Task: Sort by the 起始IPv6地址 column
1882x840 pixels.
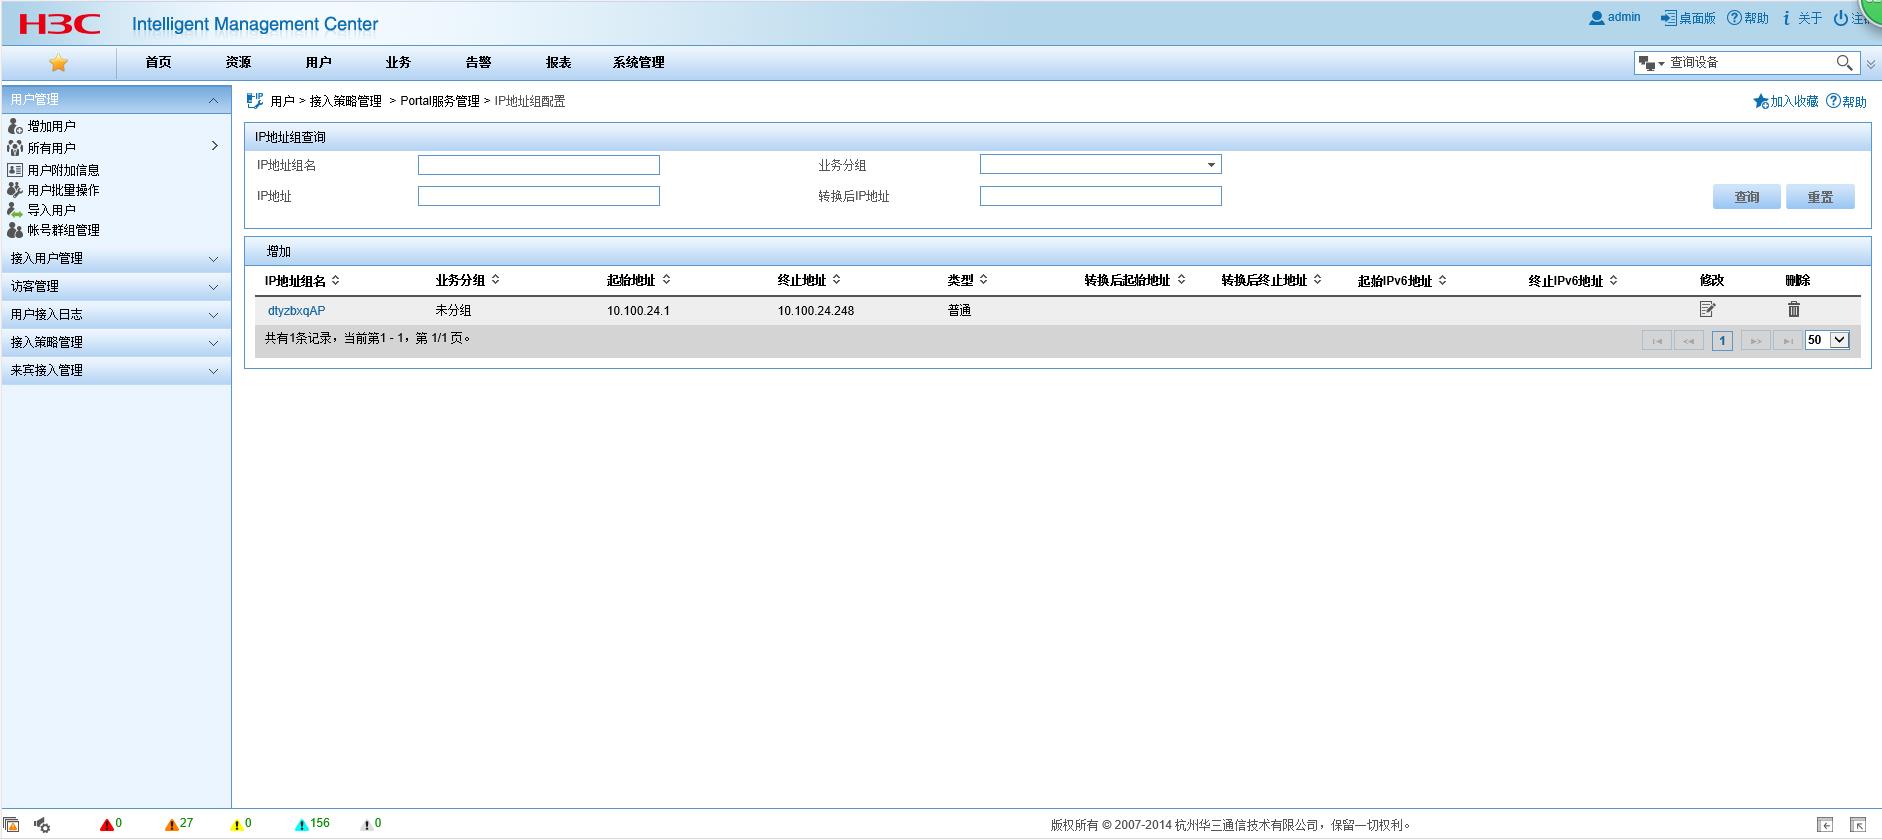Action: (1402, 281)
